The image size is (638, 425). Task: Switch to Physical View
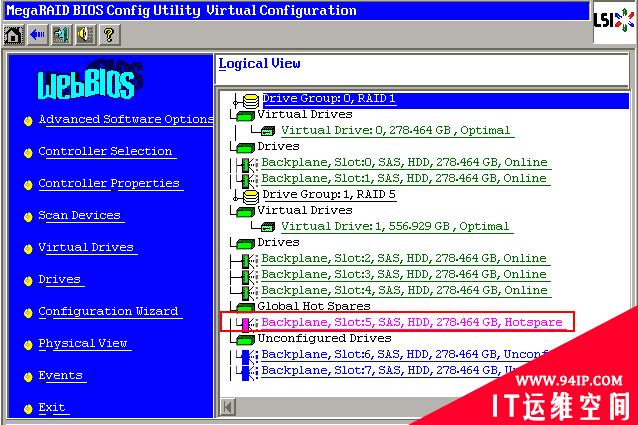tap(83, 343)
